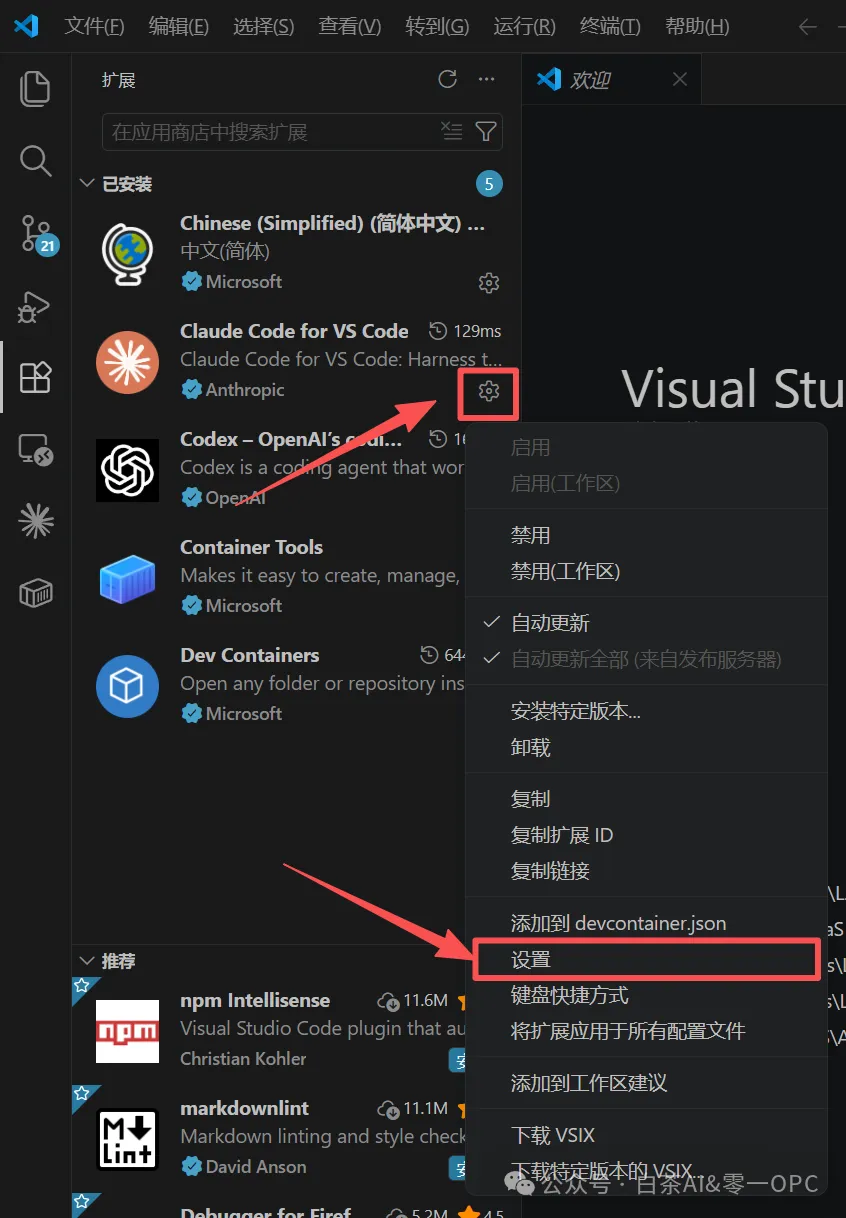Select the markdownlint extension logo

click(x=128, y=1139)
